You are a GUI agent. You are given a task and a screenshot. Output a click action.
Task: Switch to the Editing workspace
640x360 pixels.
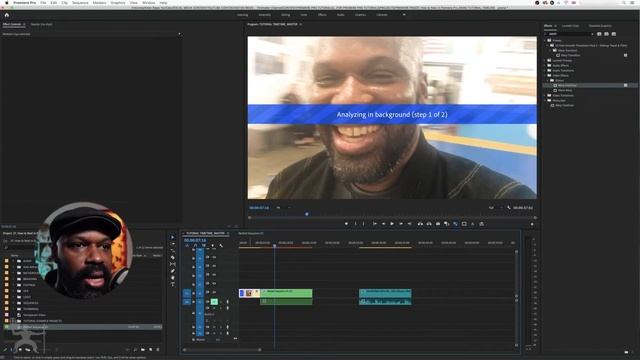[286, 15]
